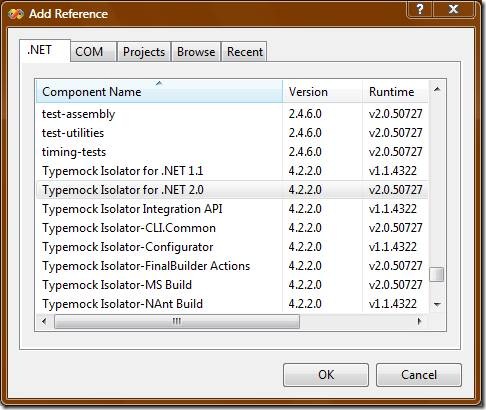Switch to the Browse tab
This screenshot has width=486, height=410.
click(x=196, y=52)
